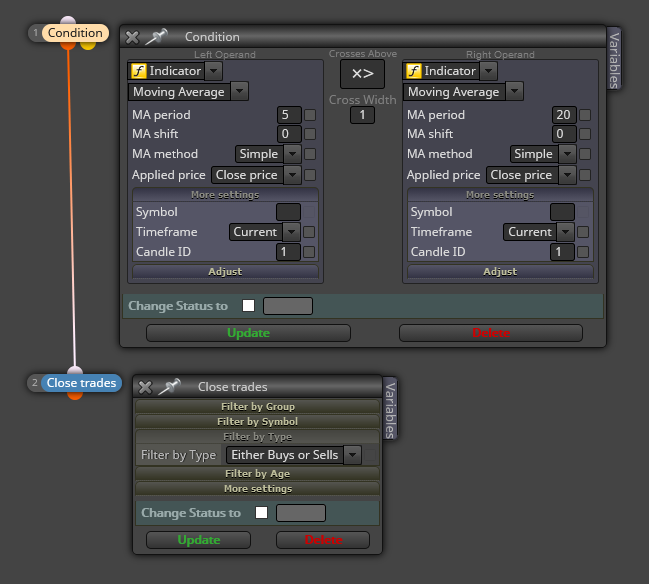Click Delete button in Close trades panel
Image resolution: width=649 pixels, height=584 pixels.
tap(323, 540)
